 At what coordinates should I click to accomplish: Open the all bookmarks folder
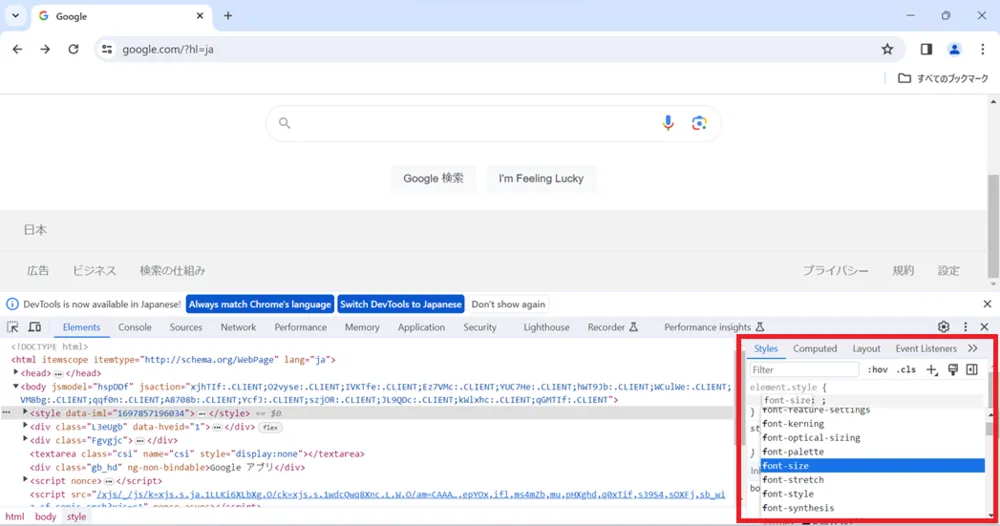pos(943,78)
